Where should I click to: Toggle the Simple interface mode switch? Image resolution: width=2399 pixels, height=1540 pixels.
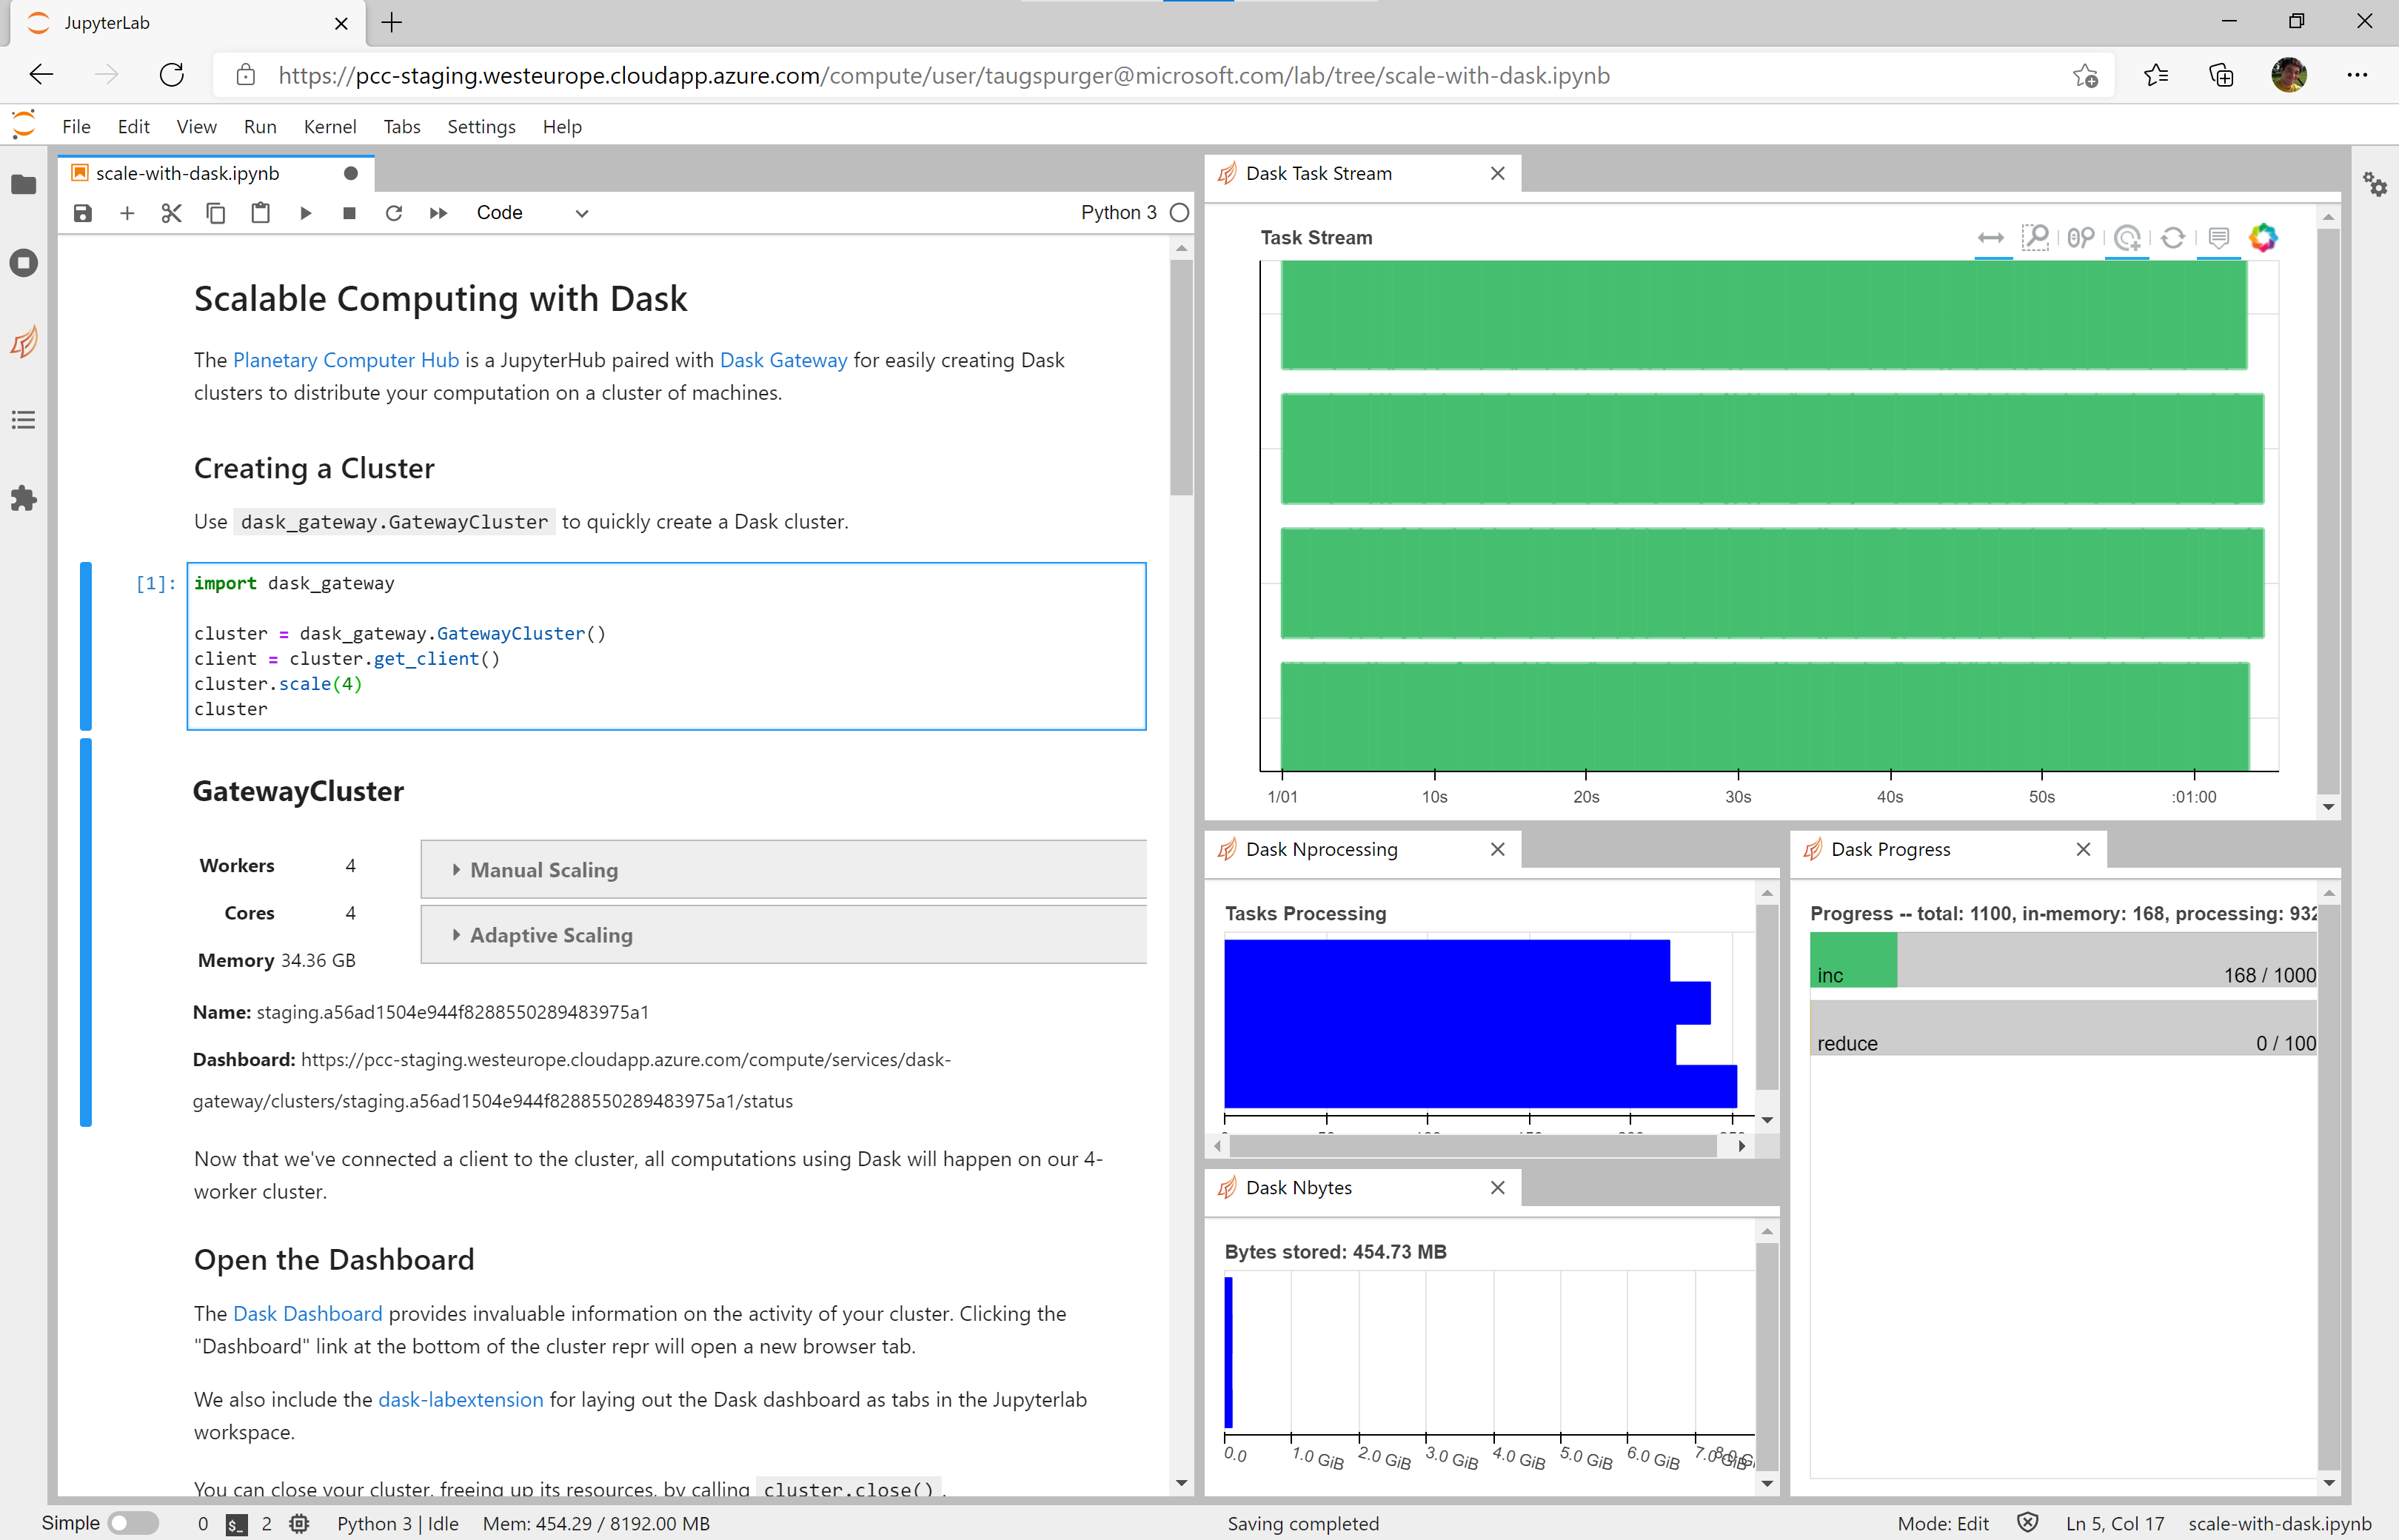tap(133, 1523)
